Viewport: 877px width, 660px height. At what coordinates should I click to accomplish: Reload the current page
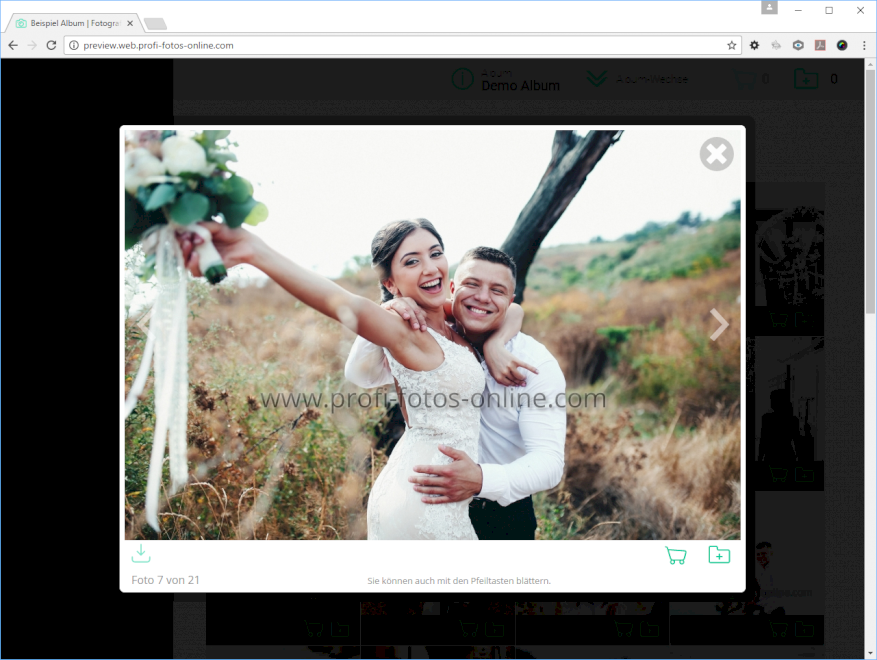51,45
